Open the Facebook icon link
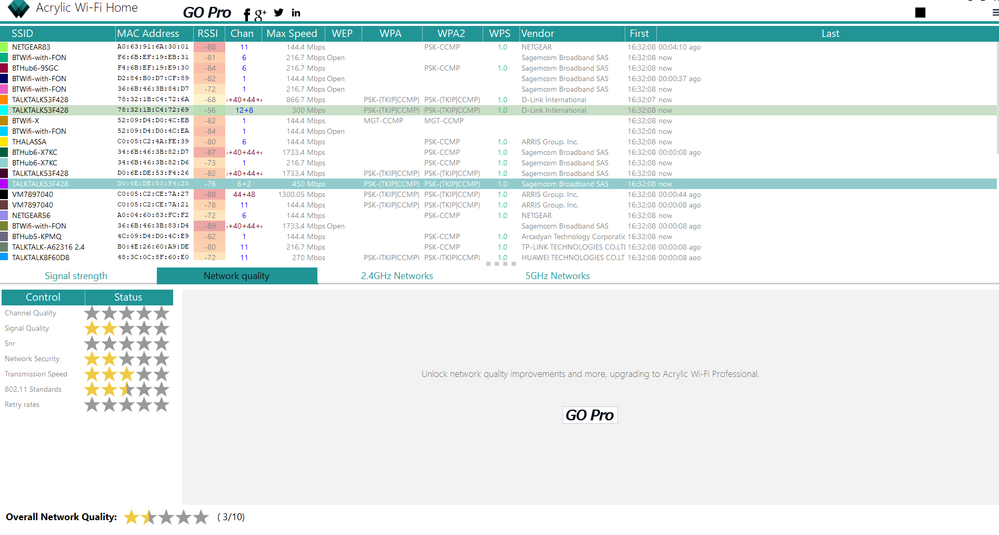999x535 pixels. [247, 14]
